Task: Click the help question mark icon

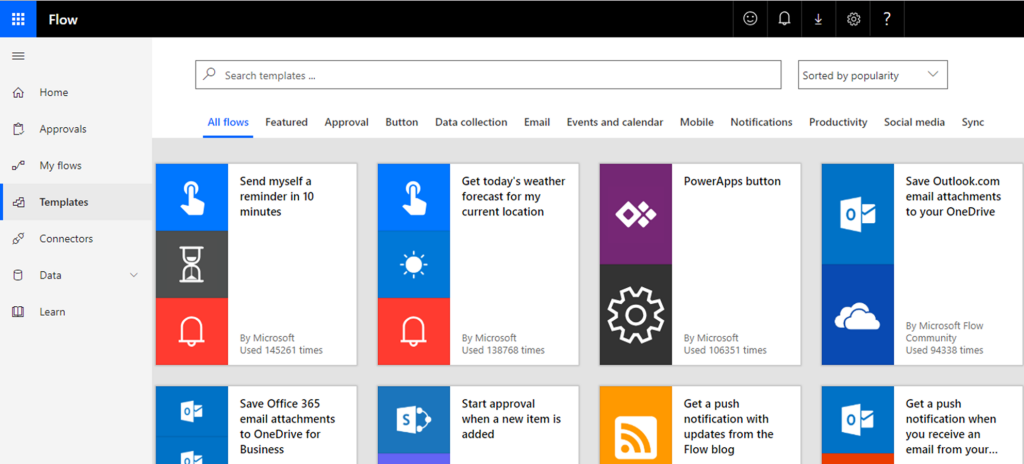Action: (x=887, y=19)
